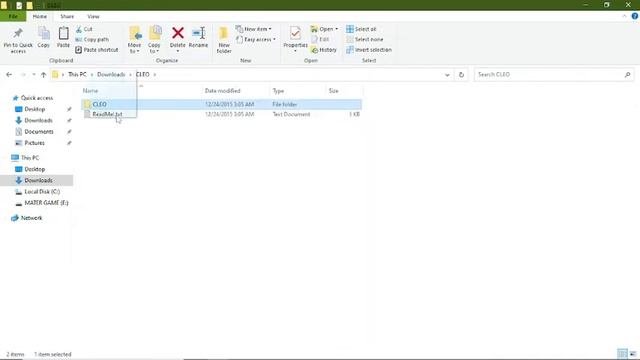Open the Copy to menu
This screenshot has height=360, width=640.
154,40
